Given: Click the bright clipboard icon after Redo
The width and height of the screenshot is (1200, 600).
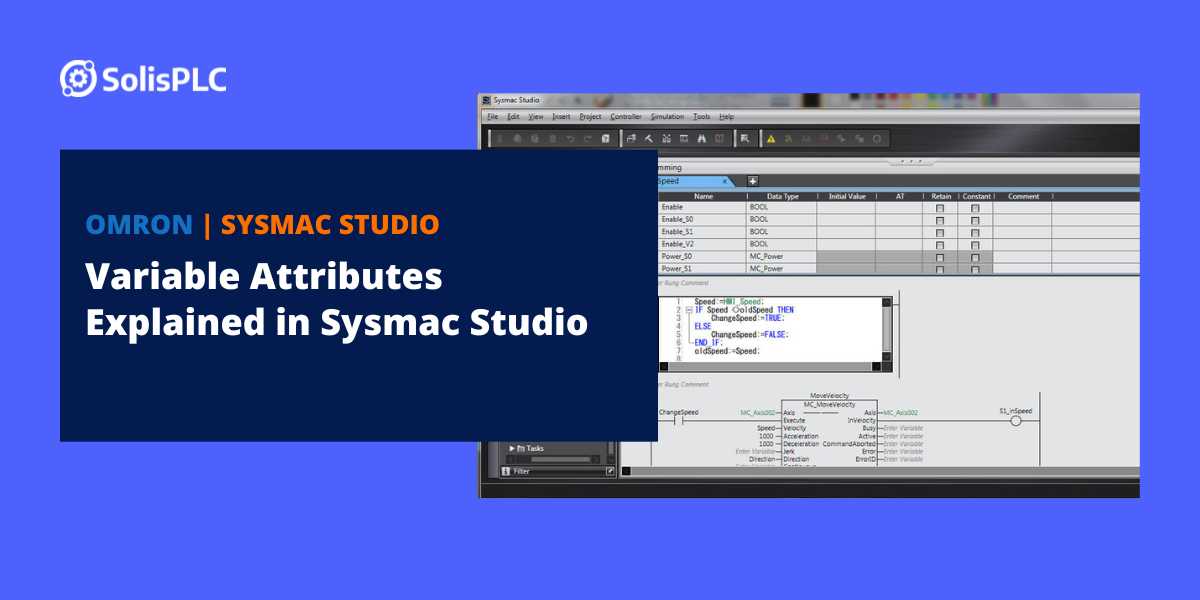Looking at the screenshot, I should (x=605, y=139).
